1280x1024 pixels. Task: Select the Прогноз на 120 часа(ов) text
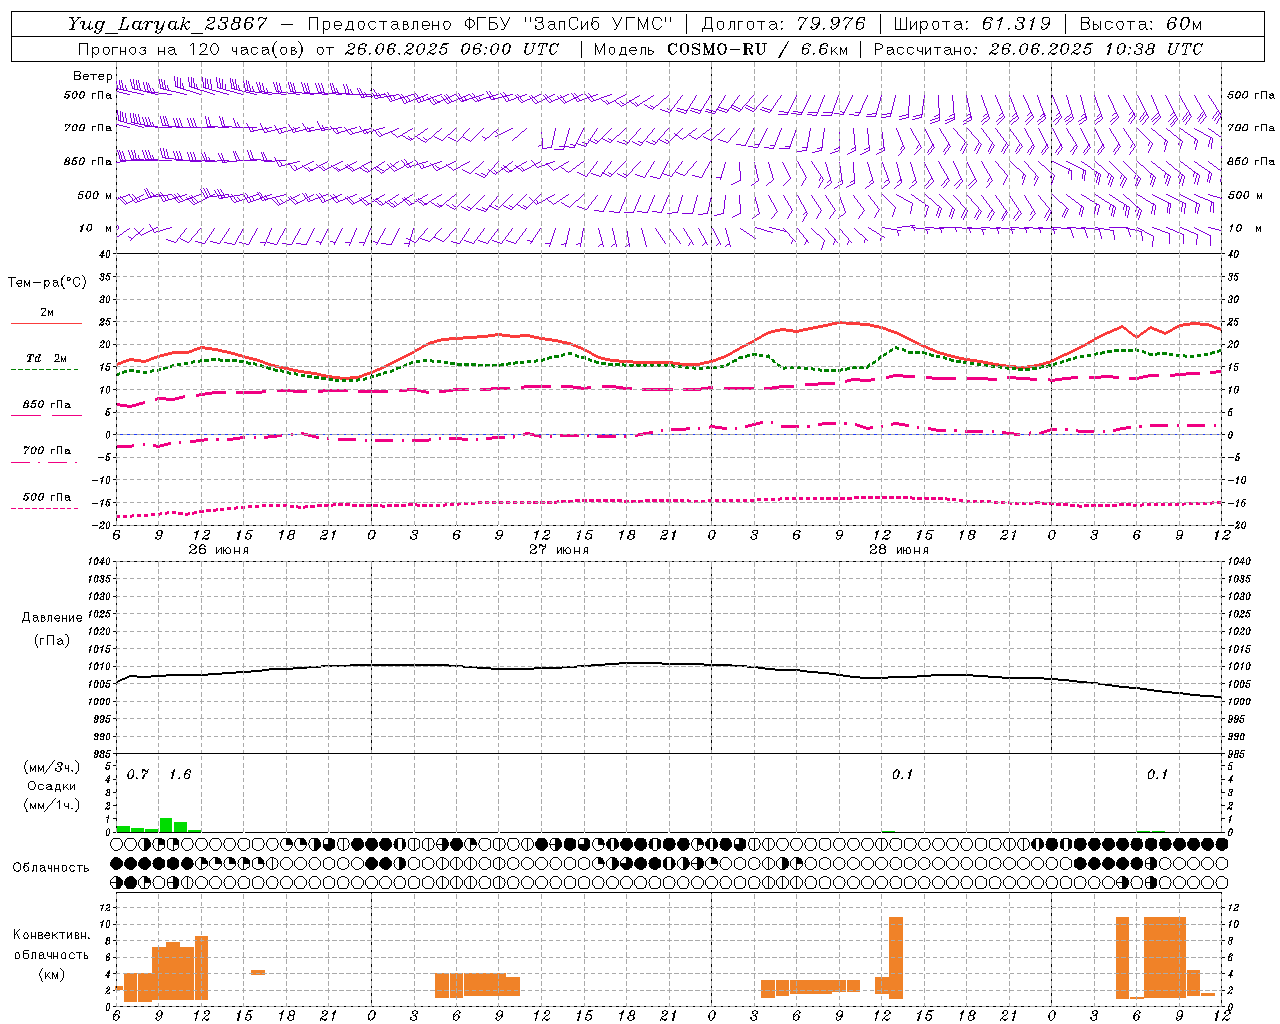tap(192, 49)
